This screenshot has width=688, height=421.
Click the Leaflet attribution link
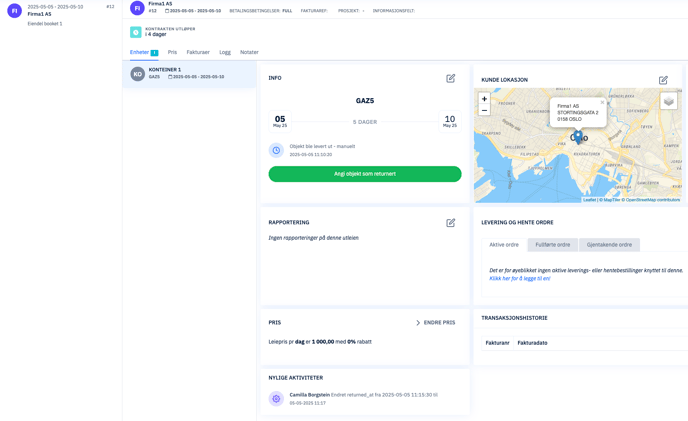(589, 200)
